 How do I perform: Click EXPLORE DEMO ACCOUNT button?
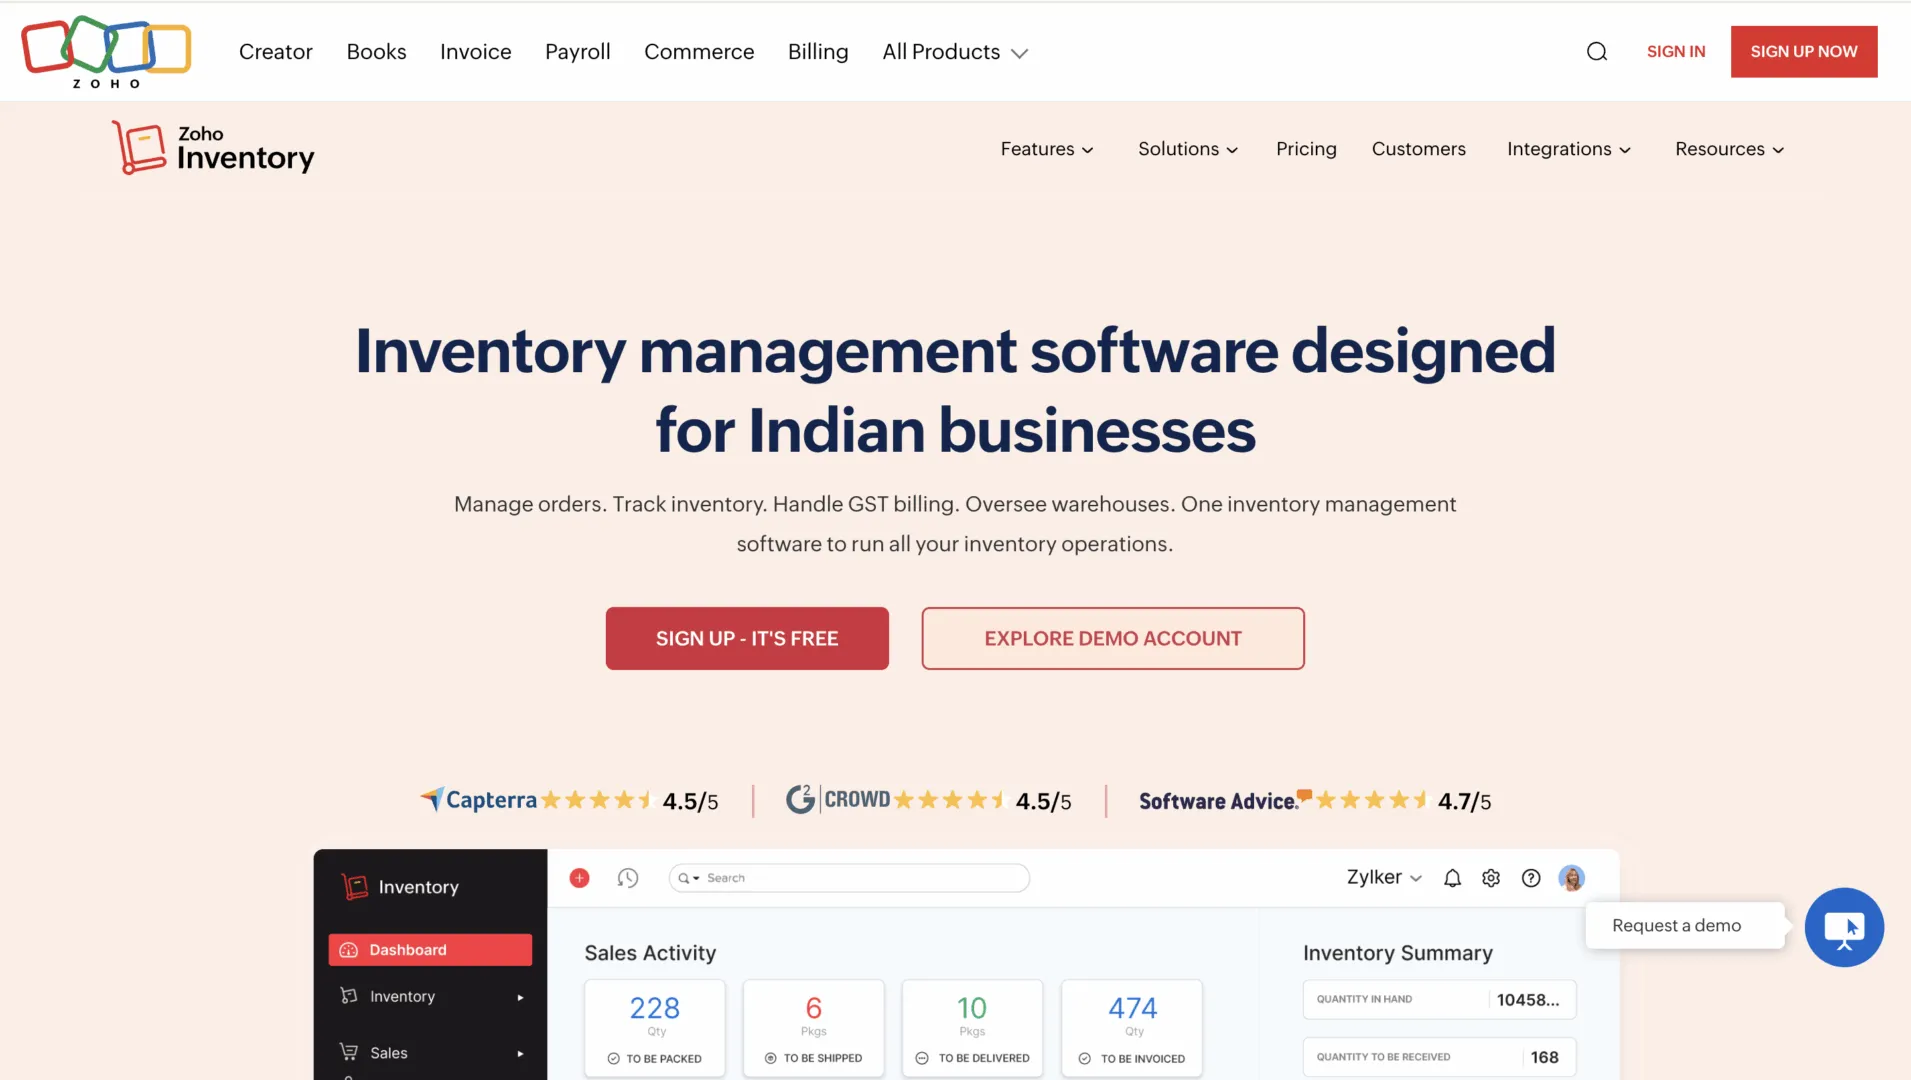1113,638
